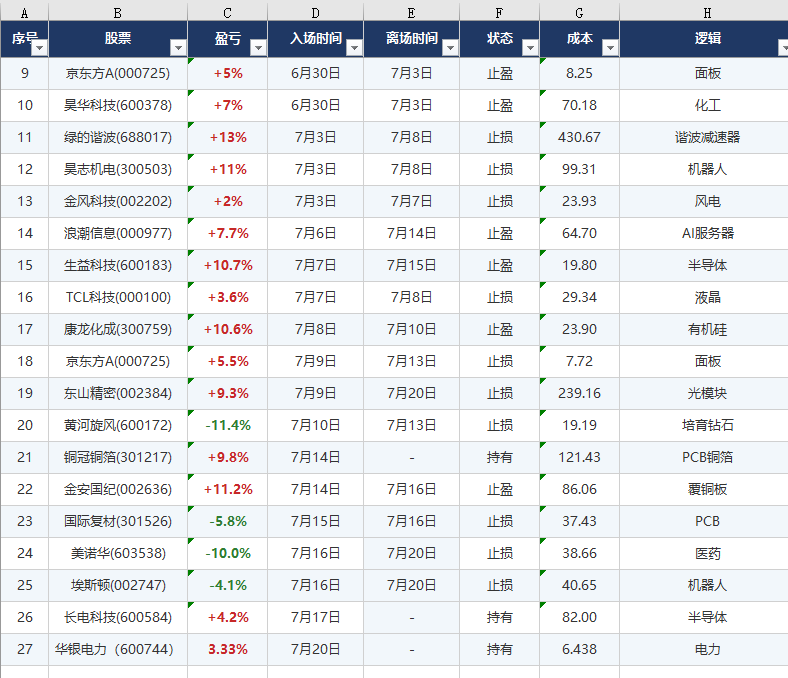Select cell 东山精密(002384)
This screenshot has width=788, height=678.
coord(118,393)
